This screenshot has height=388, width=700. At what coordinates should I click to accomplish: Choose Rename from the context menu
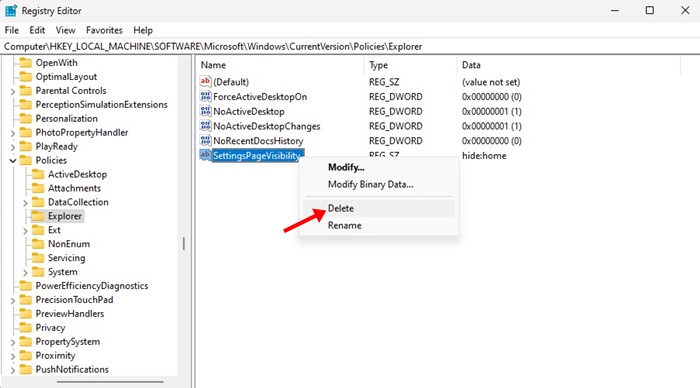pos(379,225)
